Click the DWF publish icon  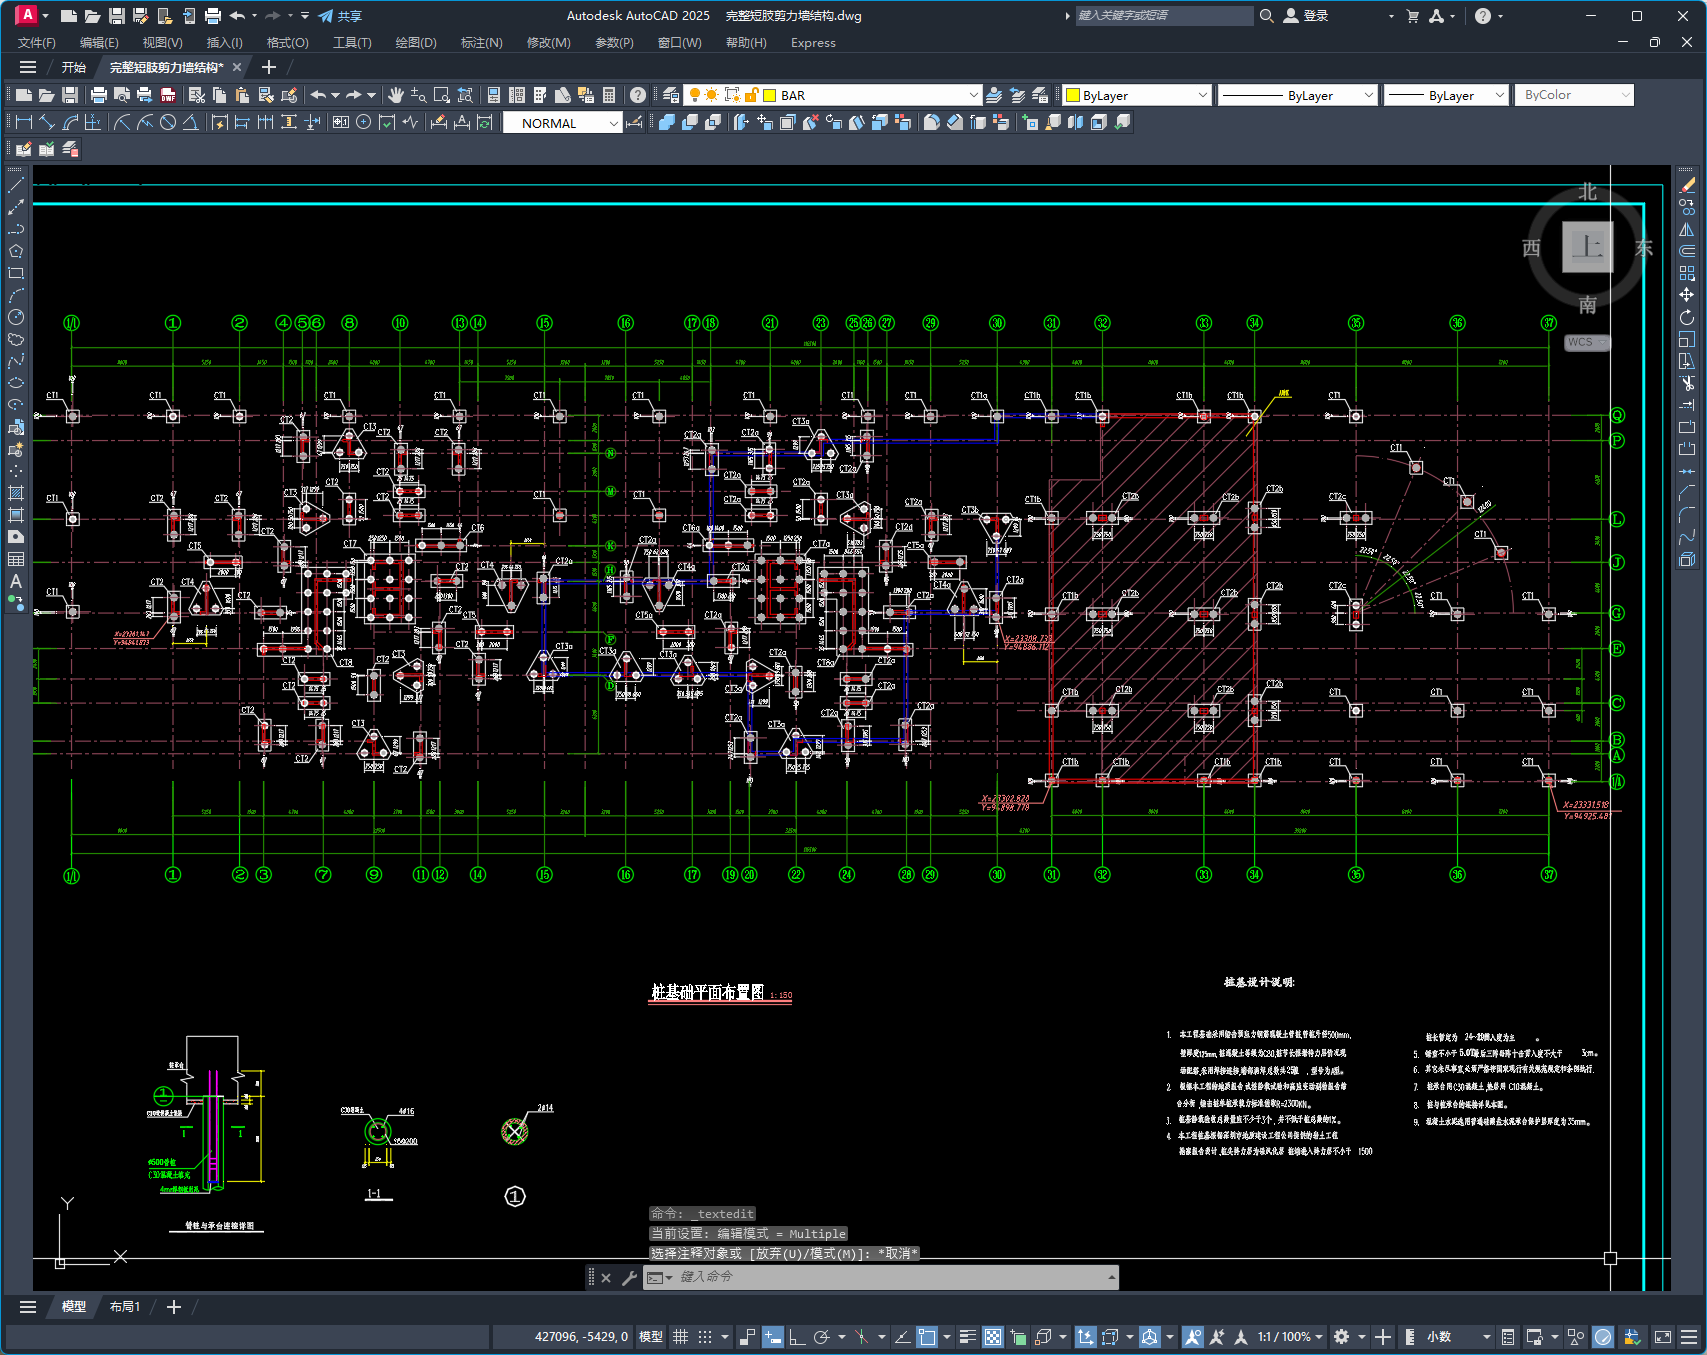click(168, 95)
